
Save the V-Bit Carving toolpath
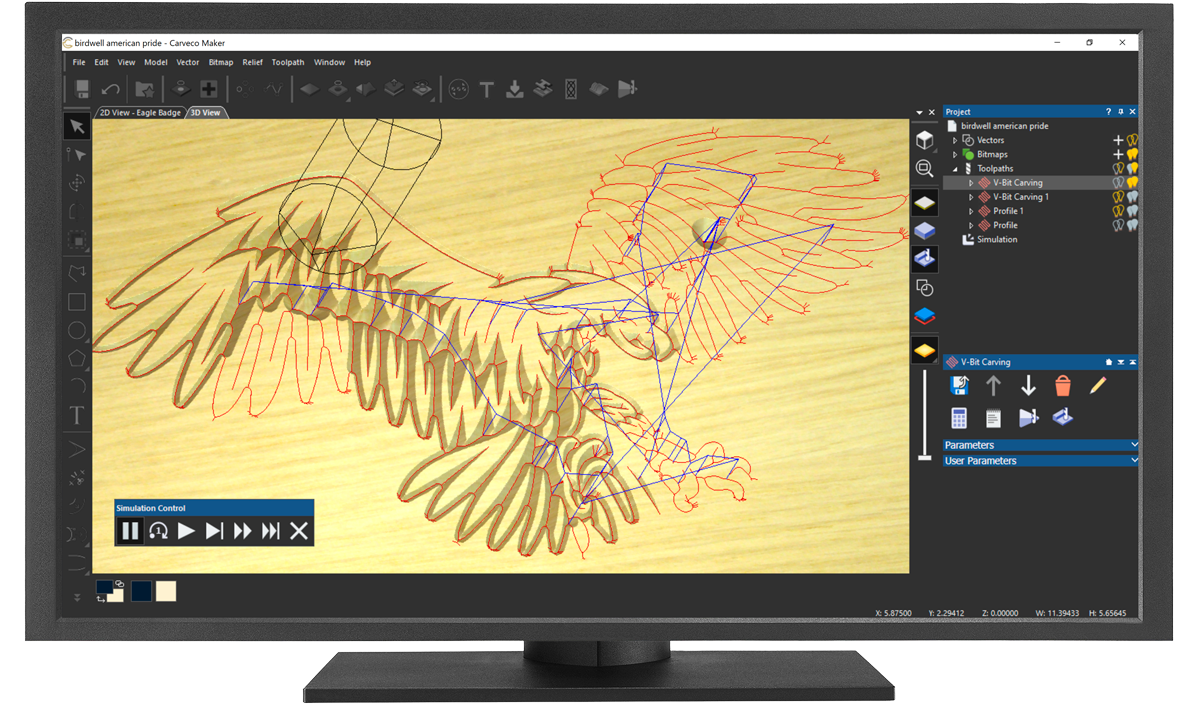[x=959, y=386]
